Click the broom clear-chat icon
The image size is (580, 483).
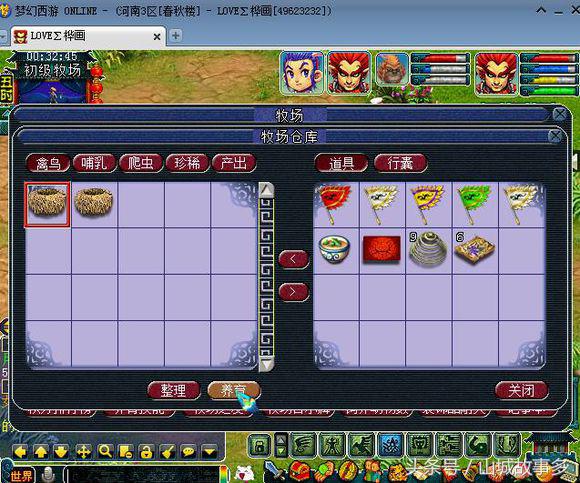168,451
